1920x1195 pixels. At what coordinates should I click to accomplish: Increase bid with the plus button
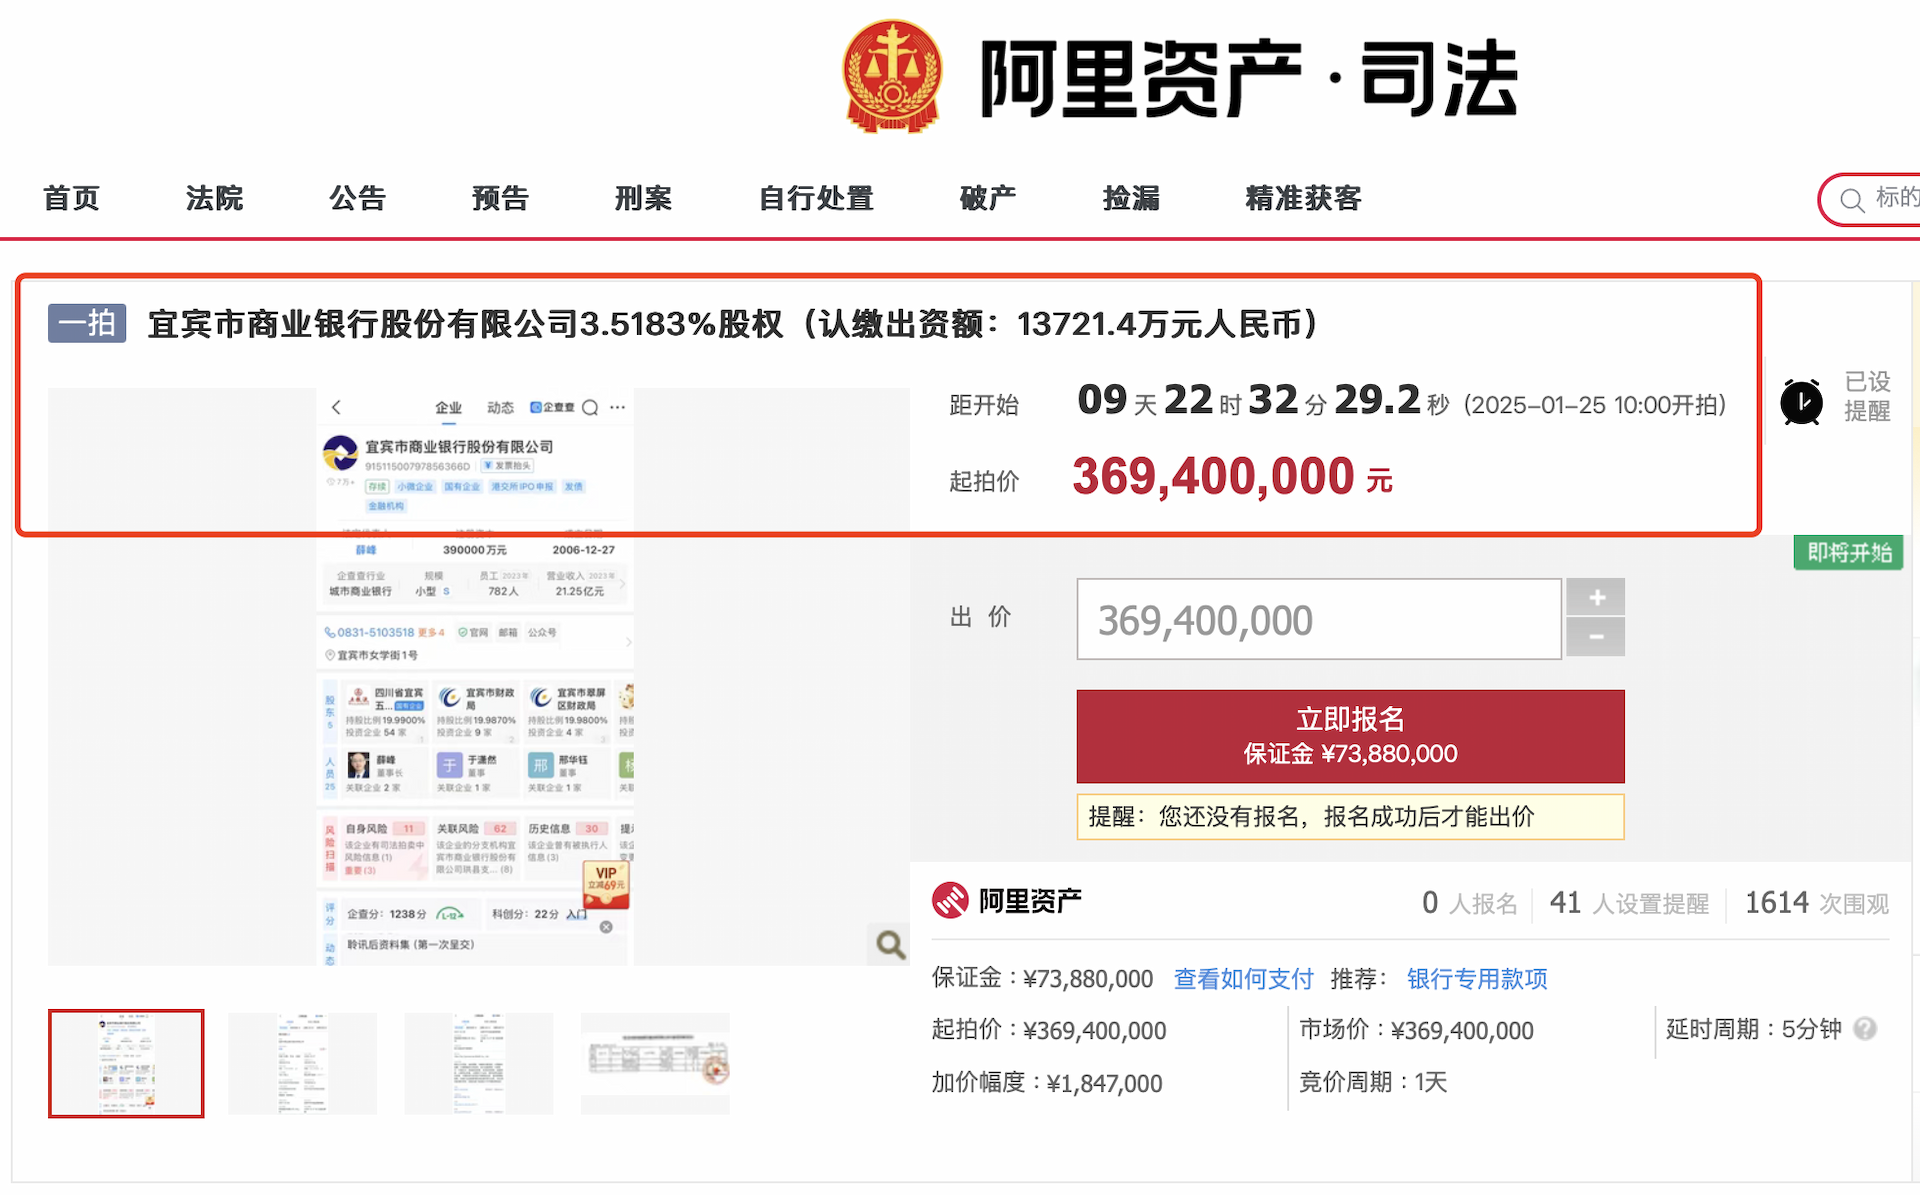point(1596,597)
